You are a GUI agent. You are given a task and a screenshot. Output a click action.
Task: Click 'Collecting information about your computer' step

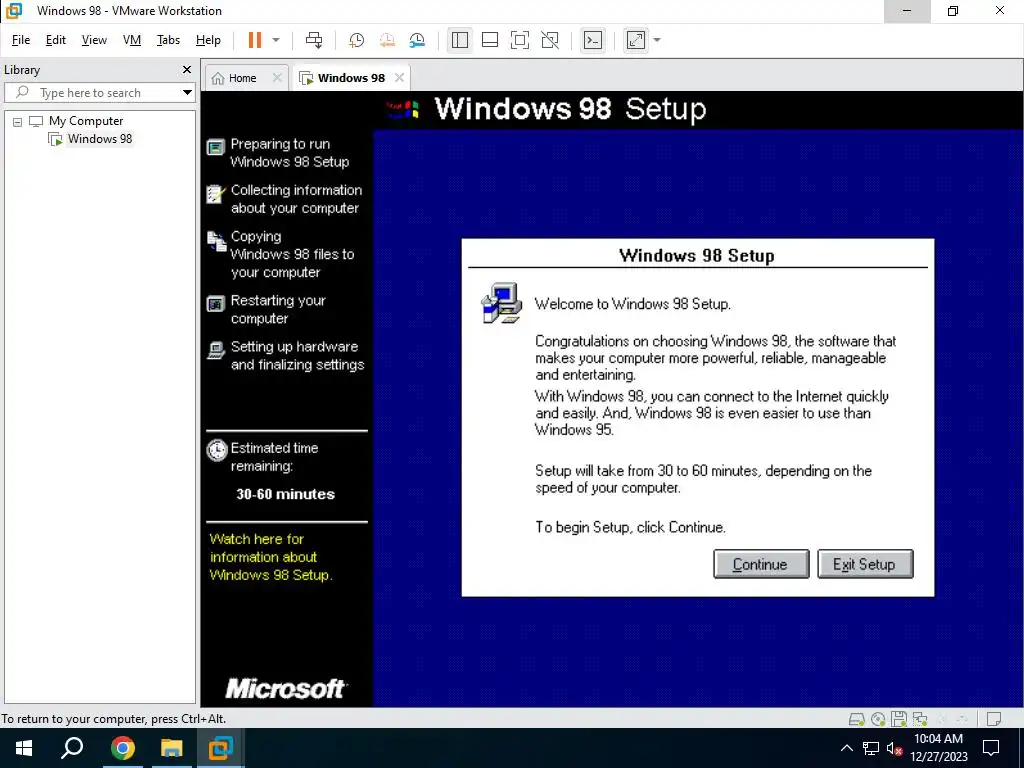[296, 199]
